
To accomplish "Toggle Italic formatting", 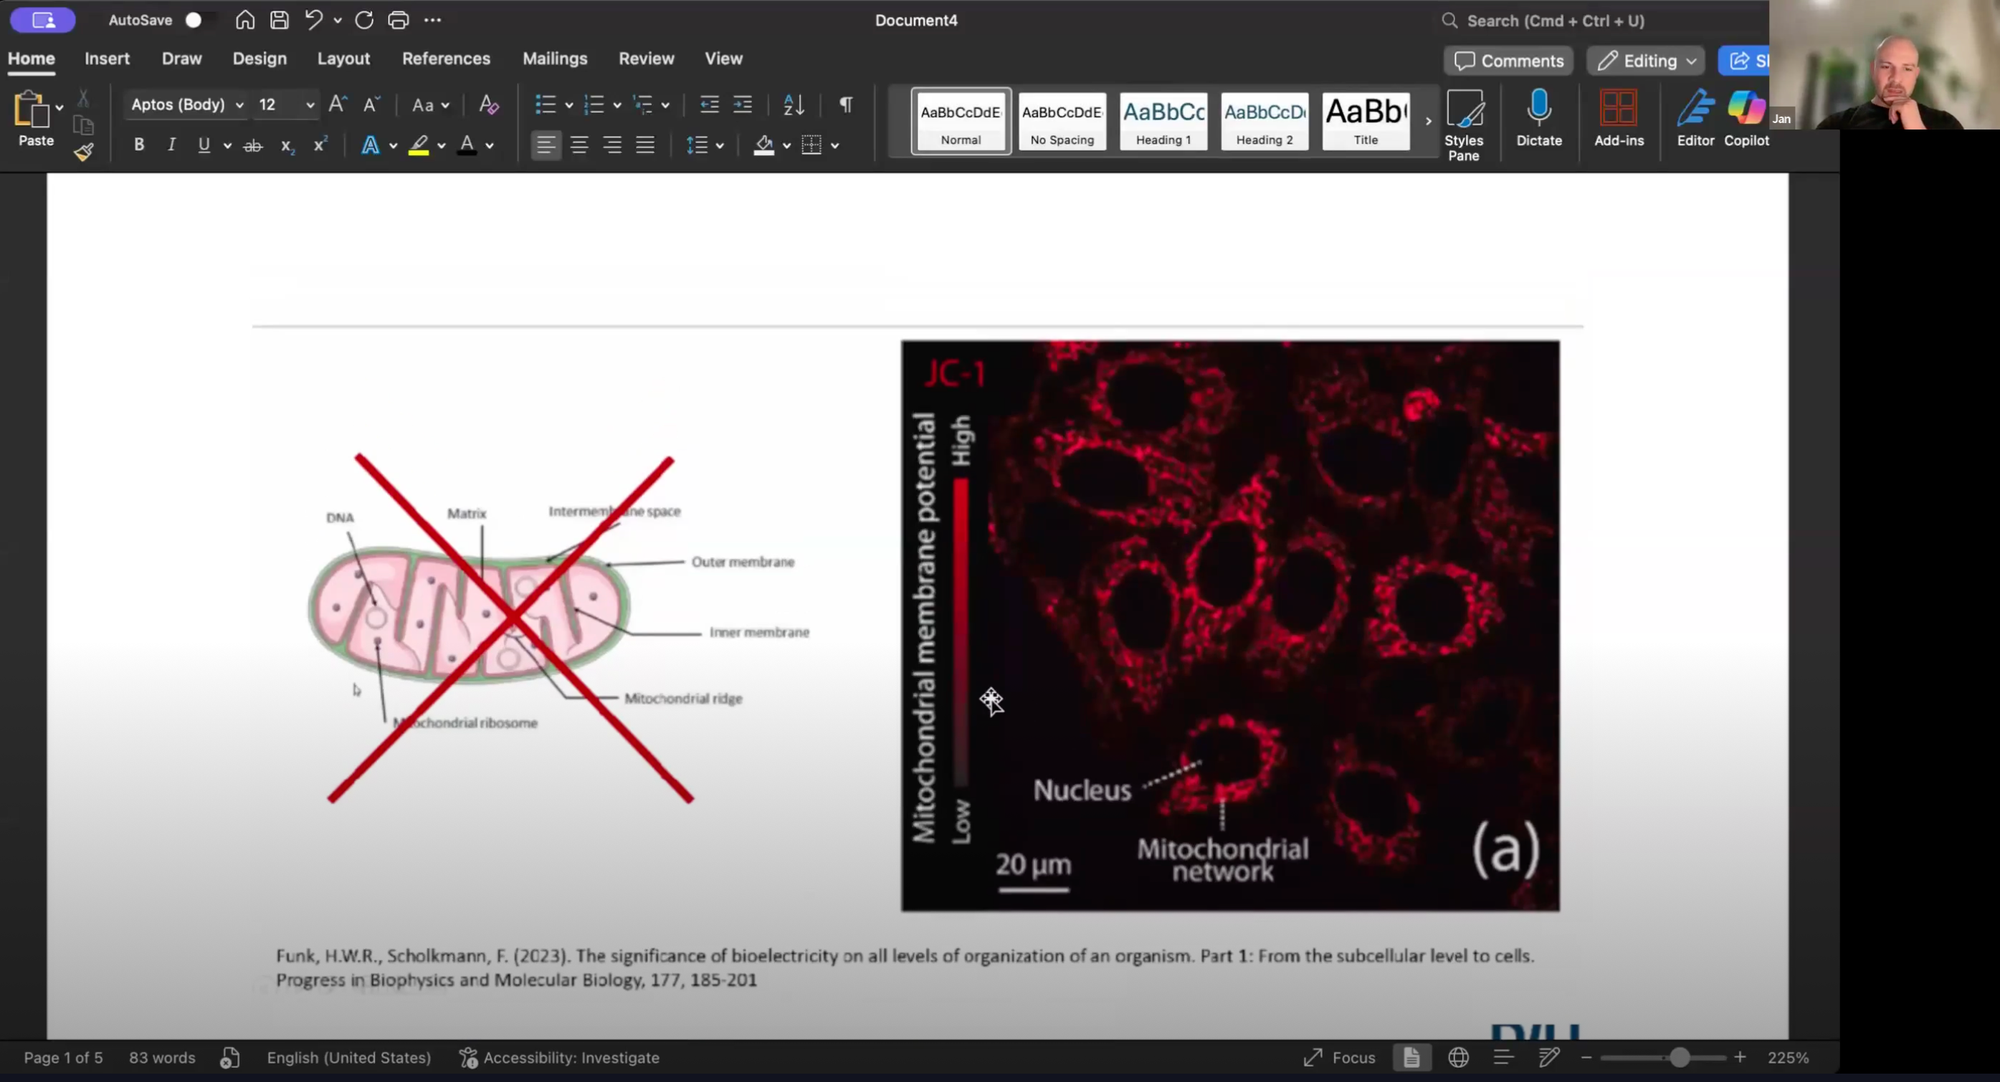I will (171, 145).
